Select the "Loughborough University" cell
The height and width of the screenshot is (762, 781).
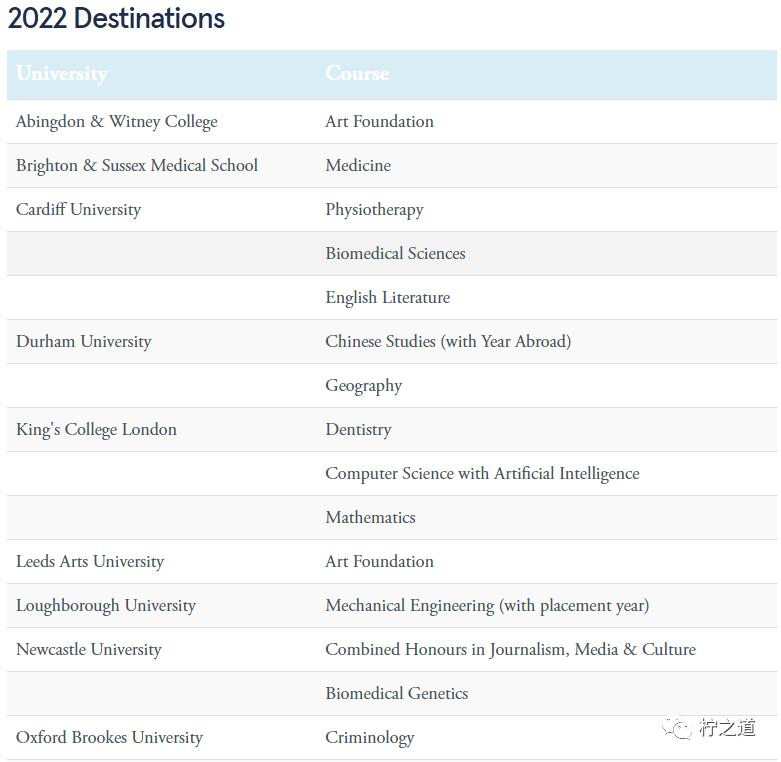pos(106,606)
